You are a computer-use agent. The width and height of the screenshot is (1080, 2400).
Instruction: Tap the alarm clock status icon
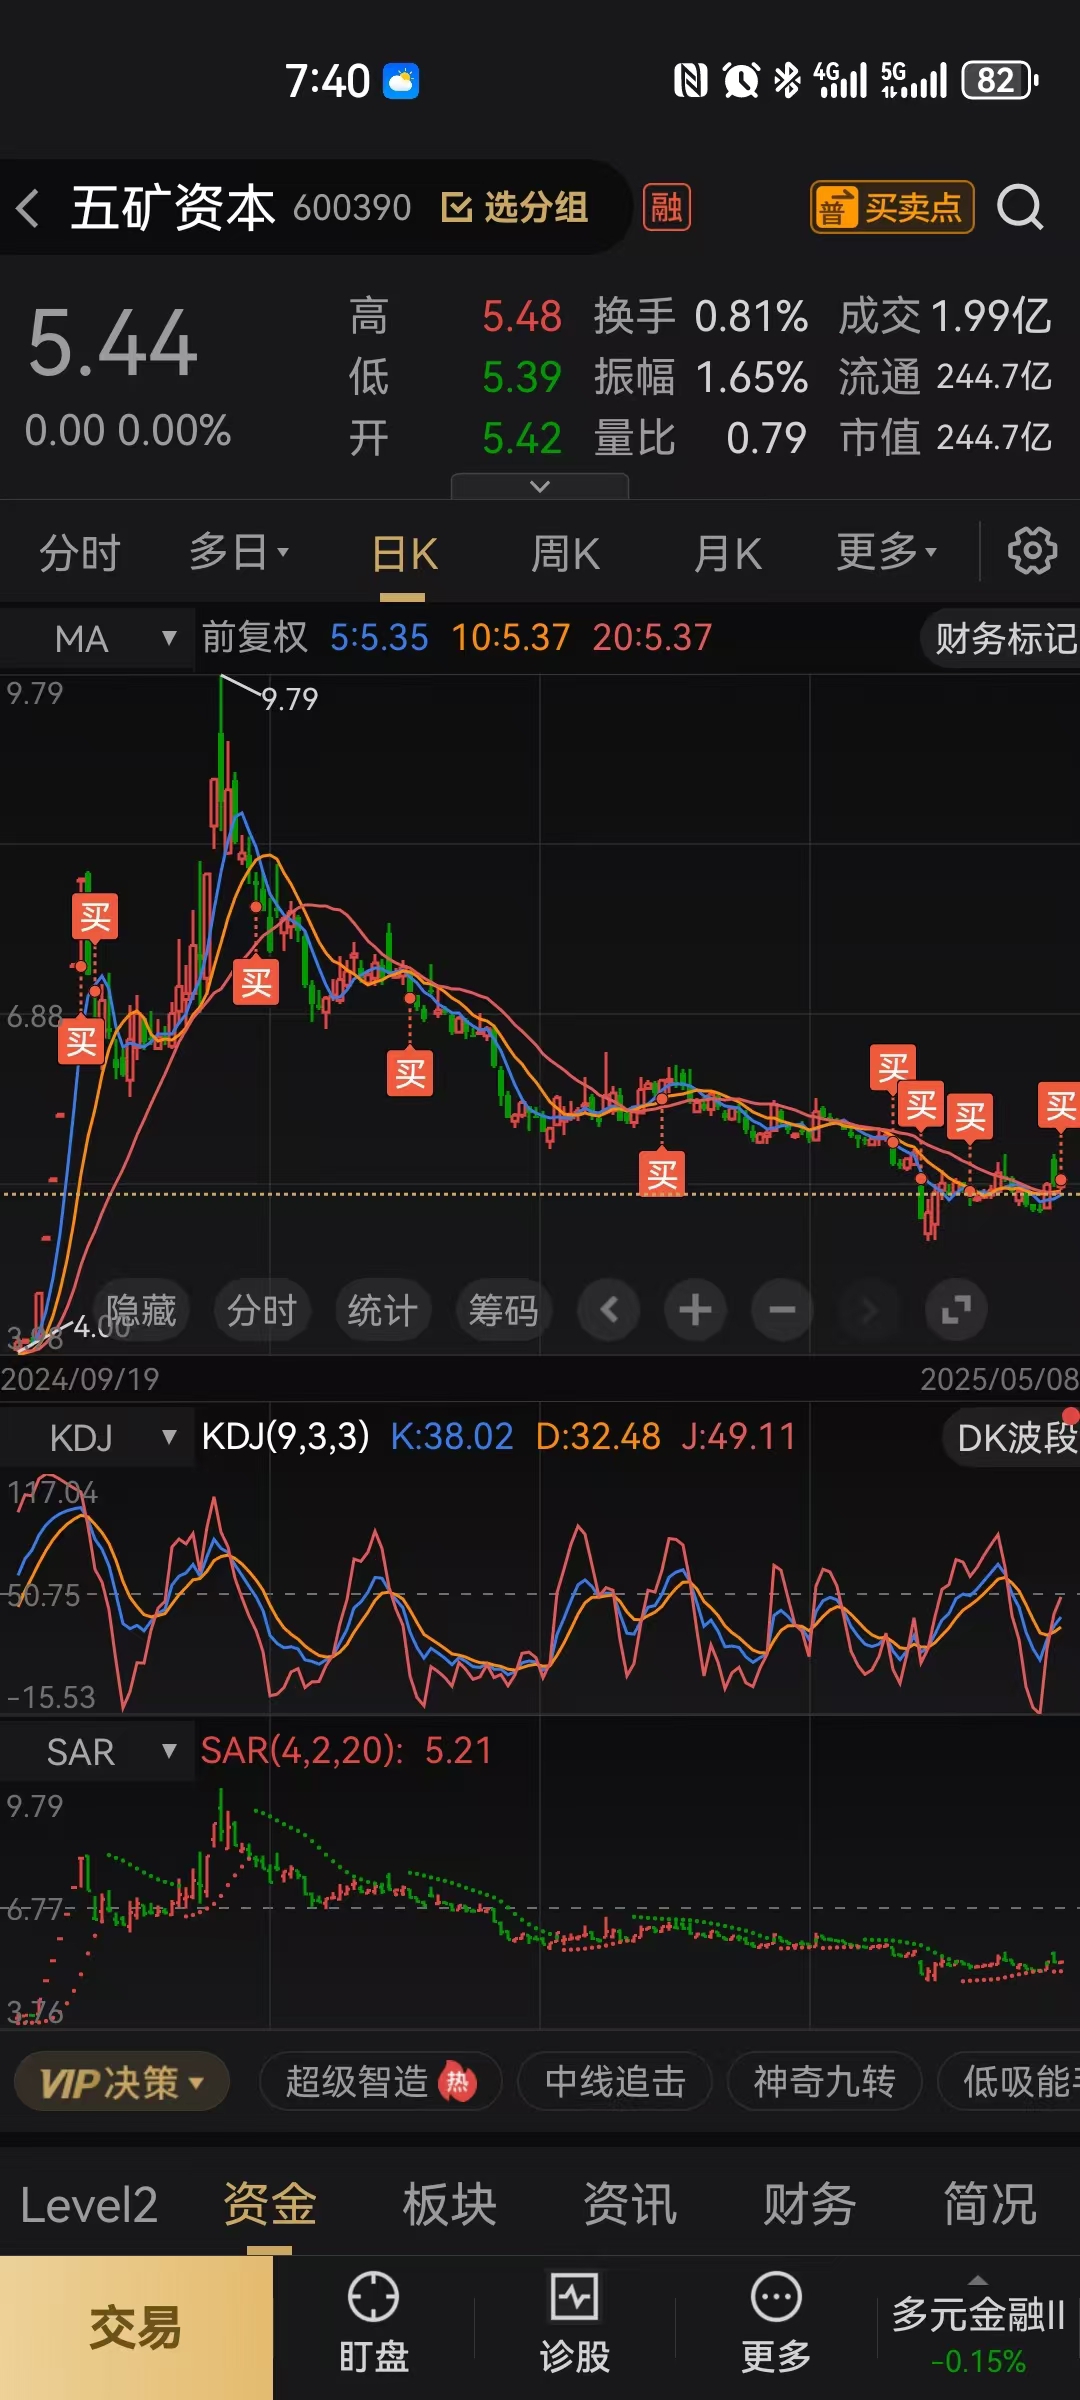(x=741, y=80)
